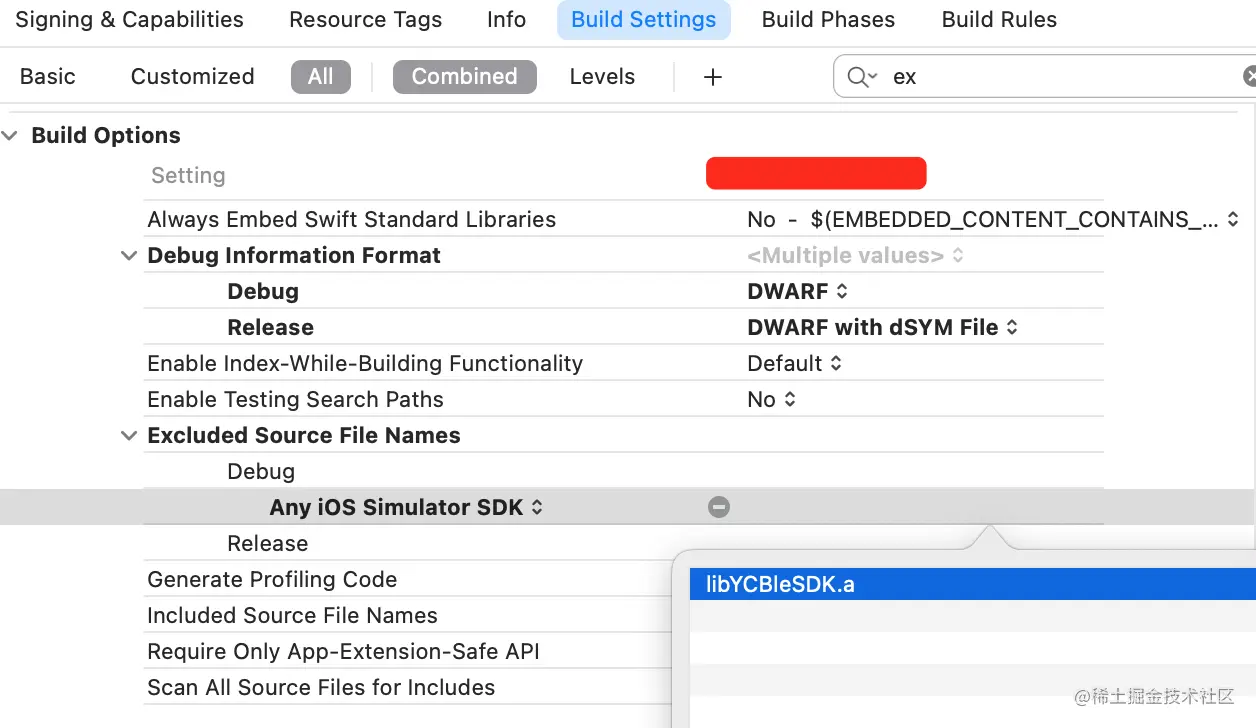This screenshot has width=1256, height=728.
Task: Open Release DWARF with dSYM File dropdown
Action: (882, 327)
